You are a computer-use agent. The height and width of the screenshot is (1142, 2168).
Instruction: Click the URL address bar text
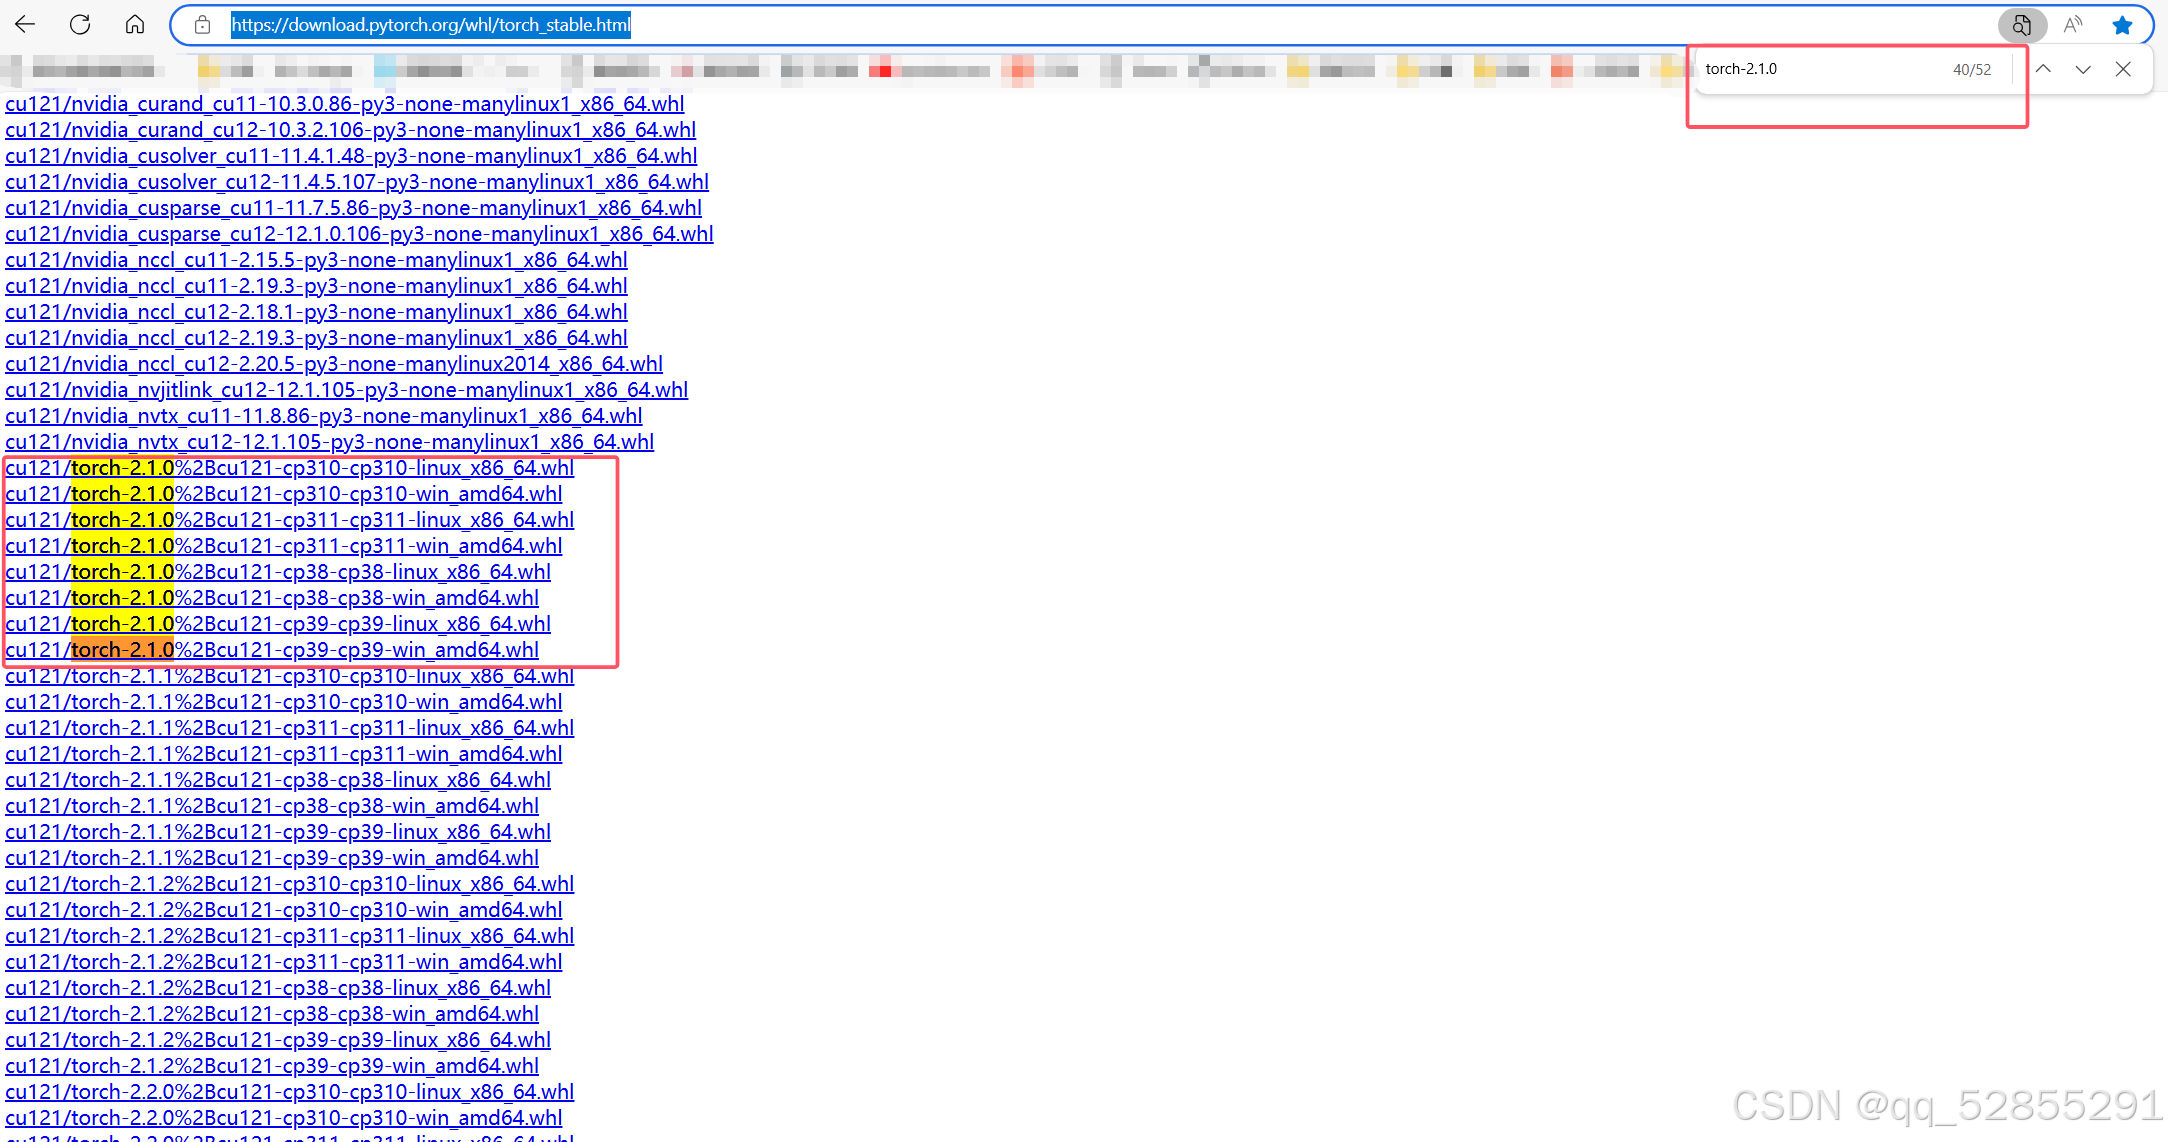point(431,25)
